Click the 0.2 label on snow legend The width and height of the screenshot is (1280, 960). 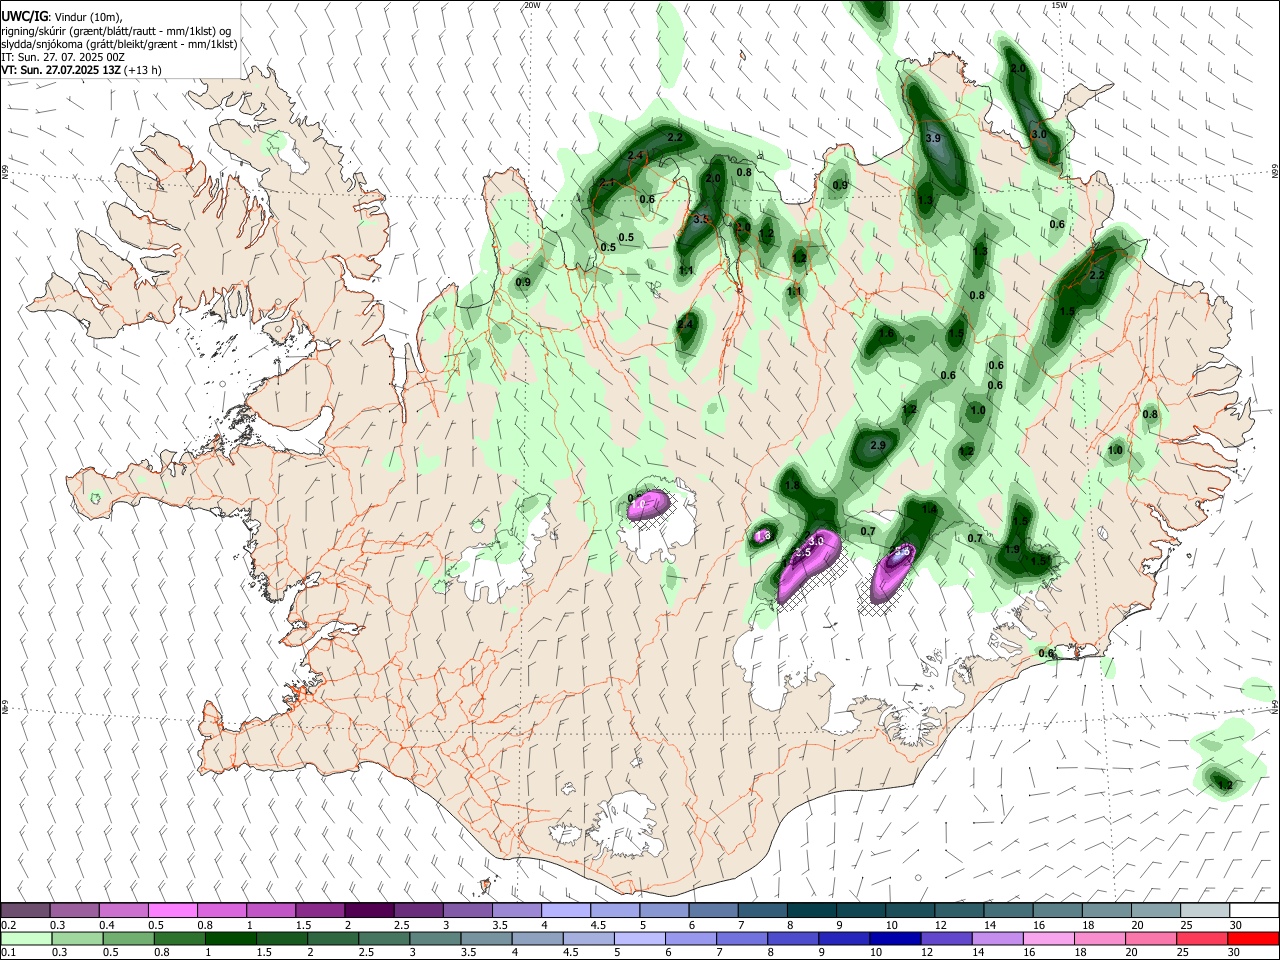[9, 925]
